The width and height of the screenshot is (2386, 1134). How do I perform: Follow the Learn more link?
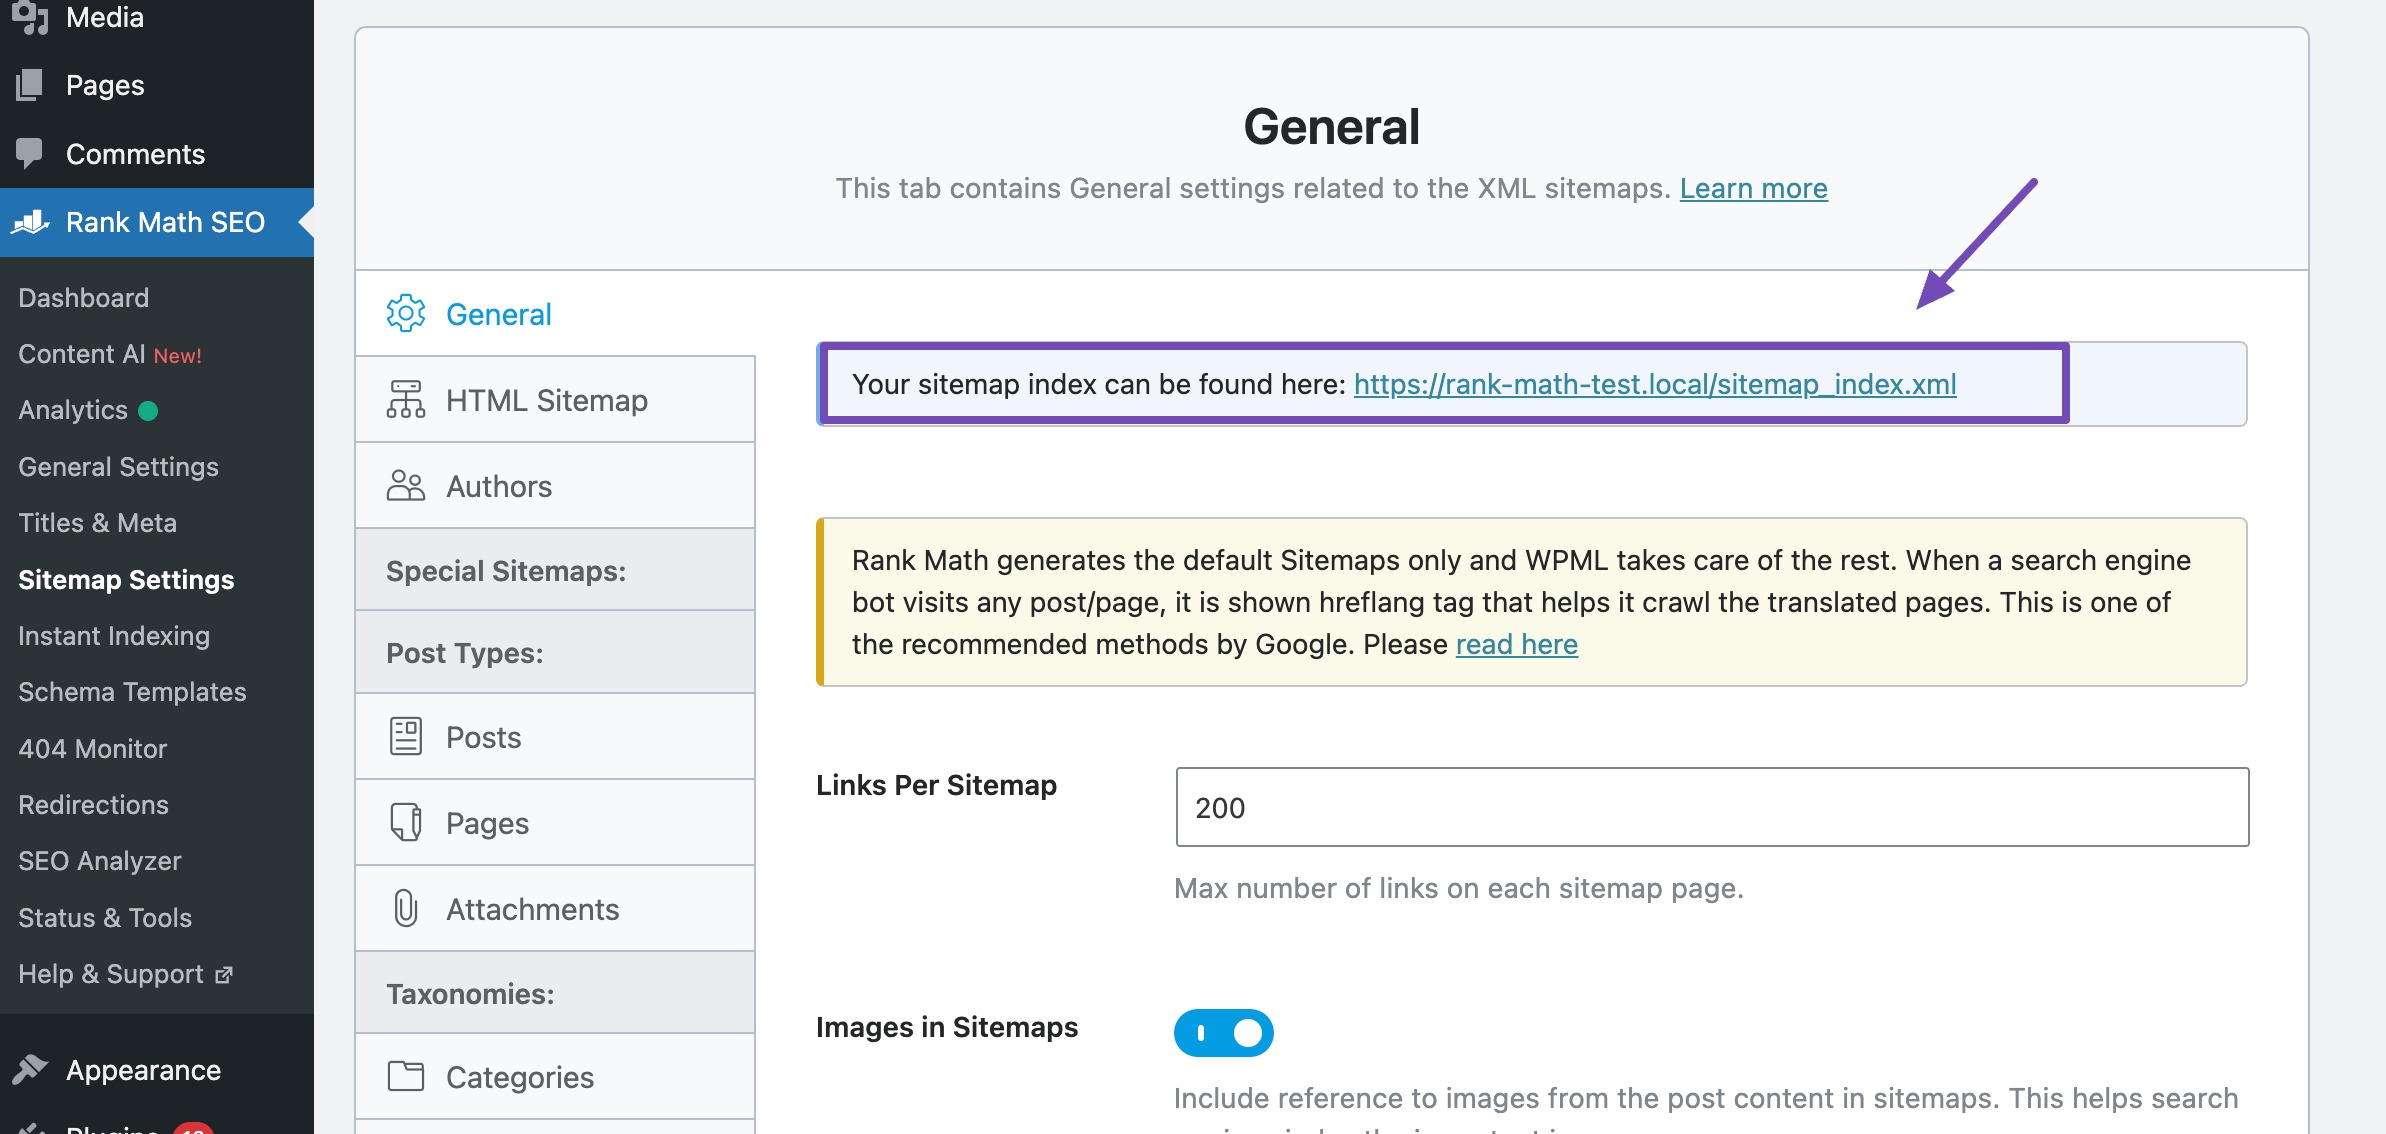1753,188
